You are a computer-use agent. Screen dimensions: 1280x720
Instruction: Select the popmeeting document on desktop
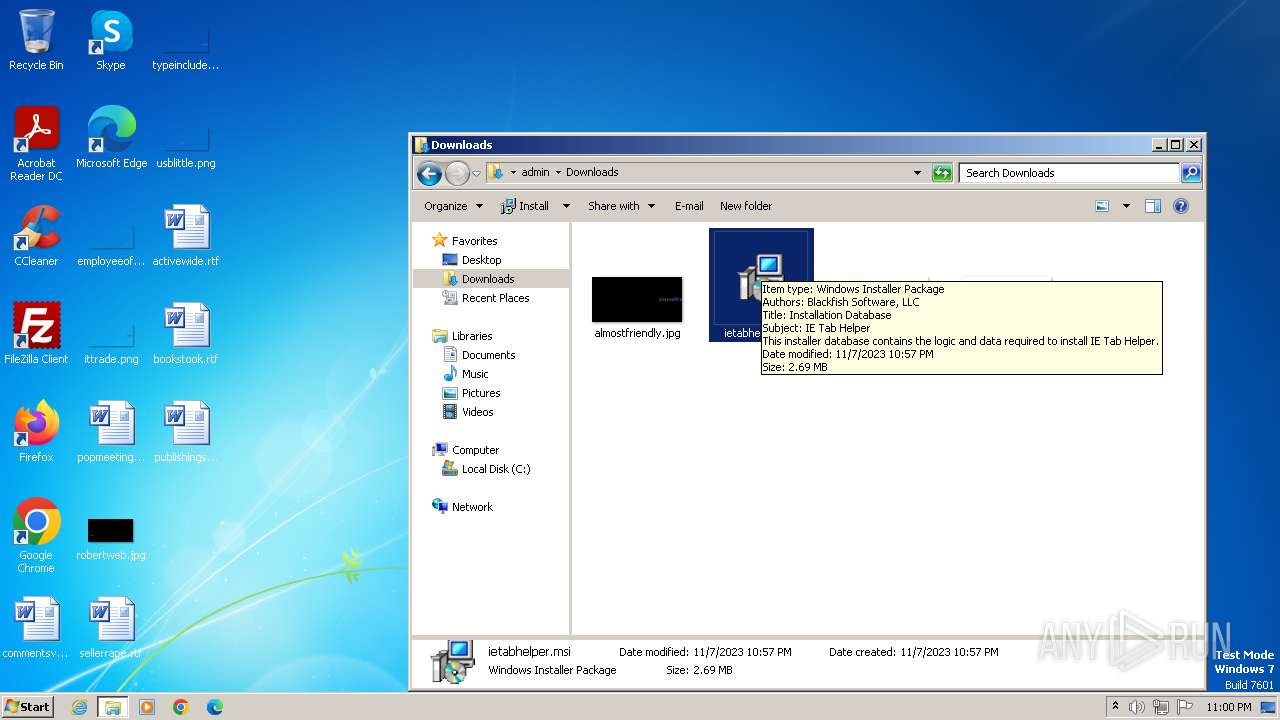coord(111,431)
